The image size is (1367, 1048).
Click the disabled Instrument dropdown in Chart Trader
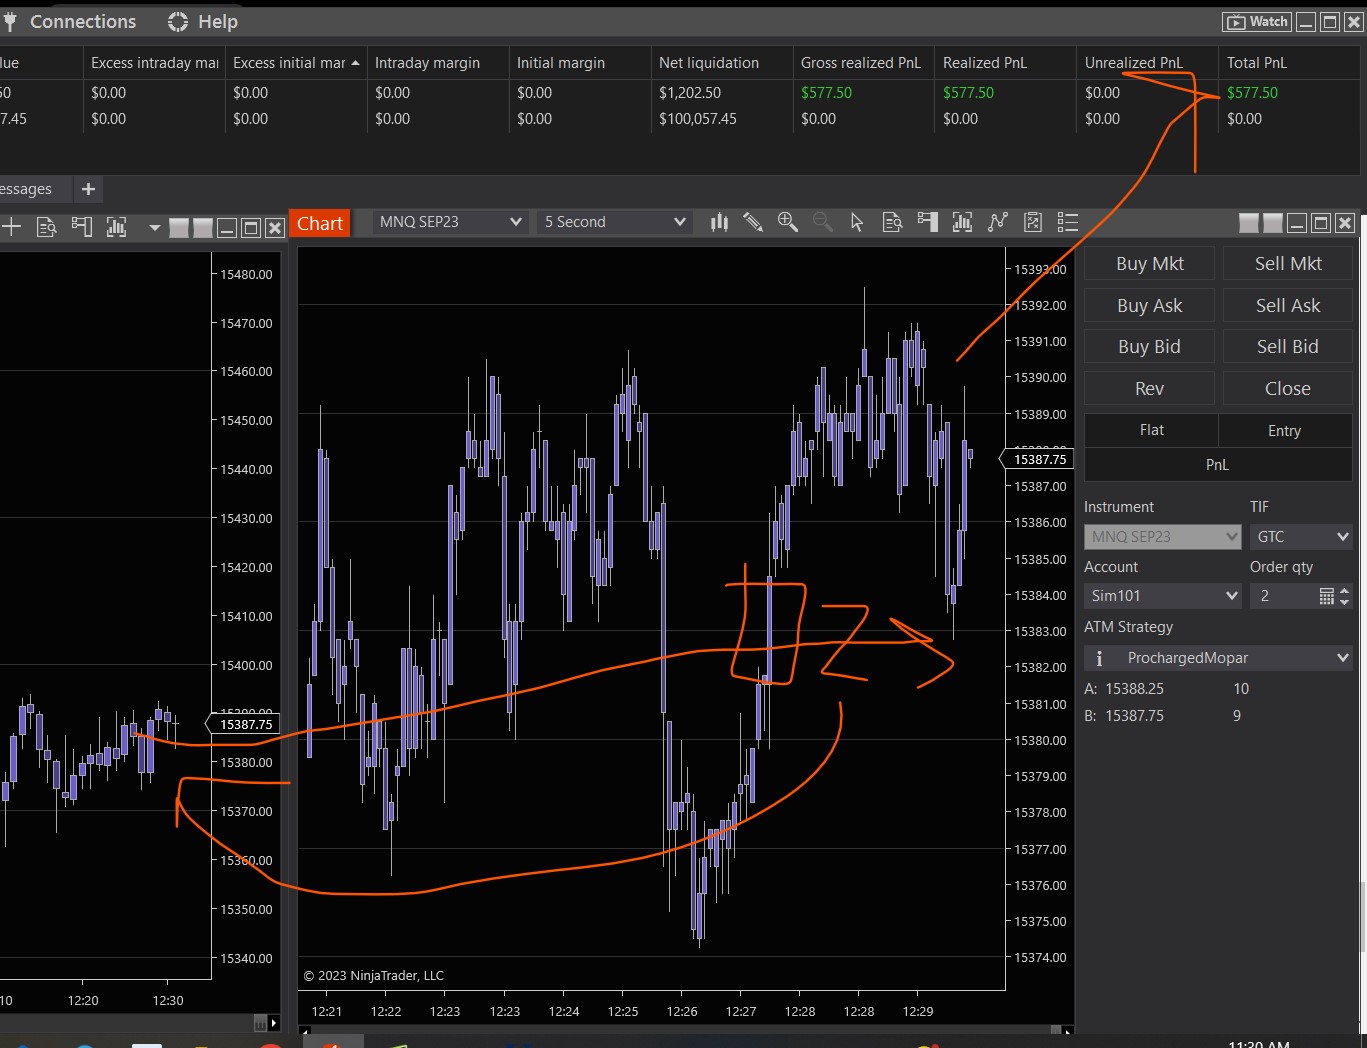(x=1163, y=537)
